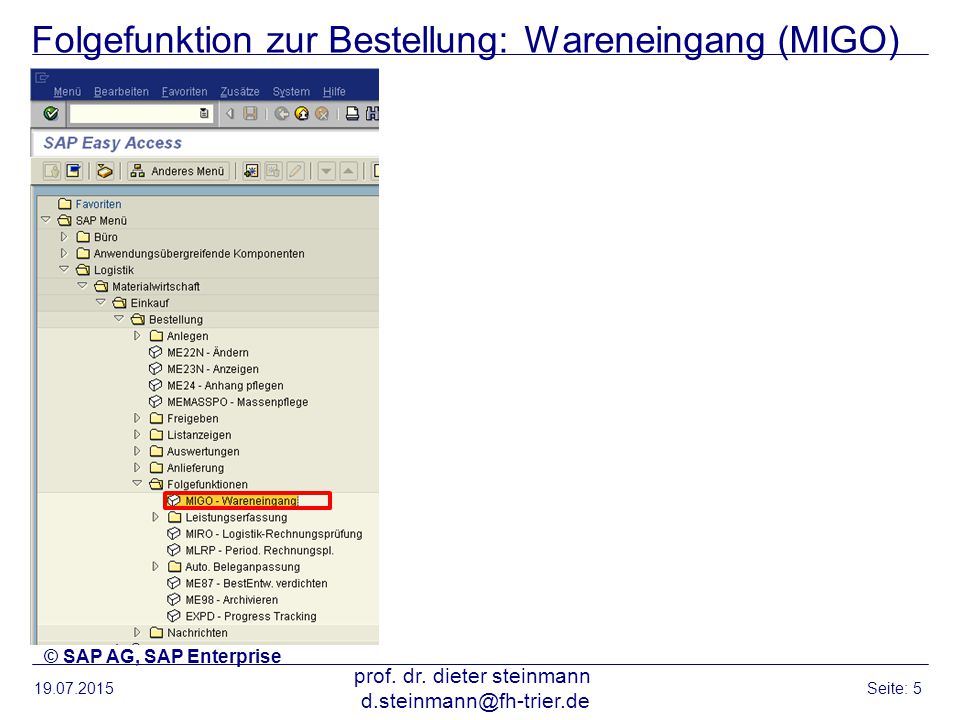Viewport: 960px width, 720px height.
Task: Collapse the Bestellung node
Action: pyautogui.click(x=119, y=318)
